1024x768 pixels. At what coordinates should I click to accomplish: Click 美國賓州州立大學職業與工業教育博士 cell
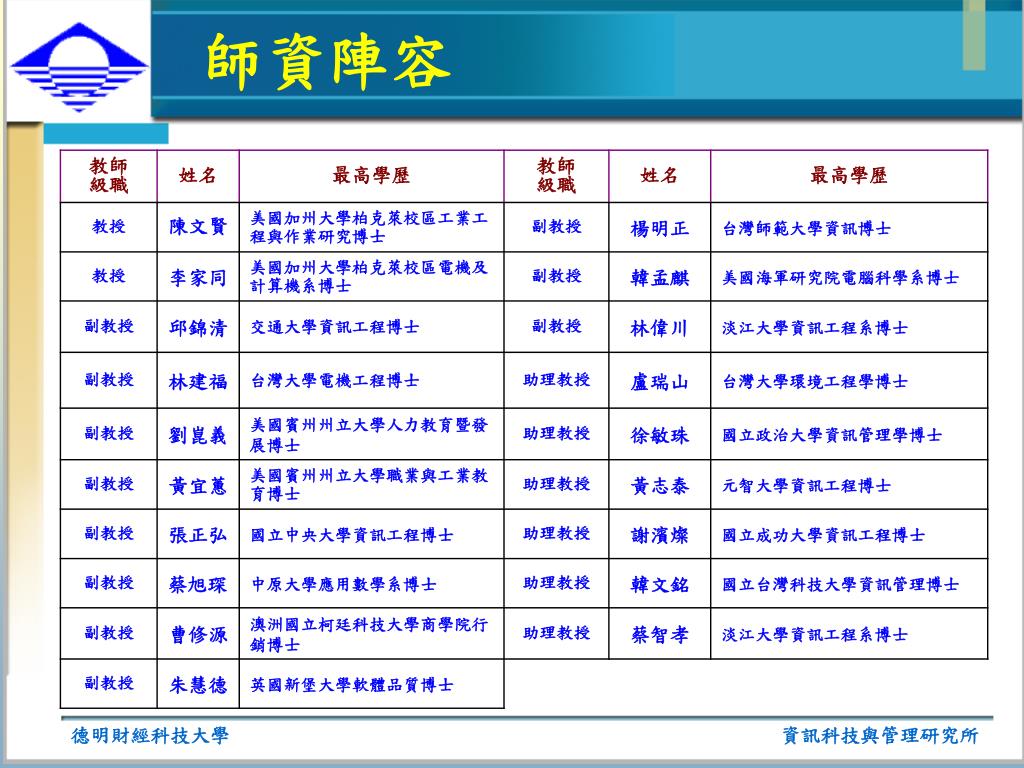(x=372, y=485)
